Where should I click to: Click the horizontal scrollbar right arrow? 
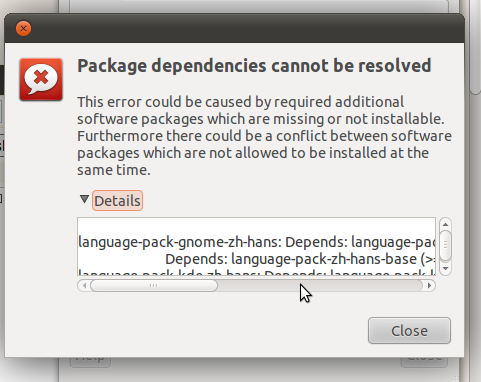click(429, 286)
